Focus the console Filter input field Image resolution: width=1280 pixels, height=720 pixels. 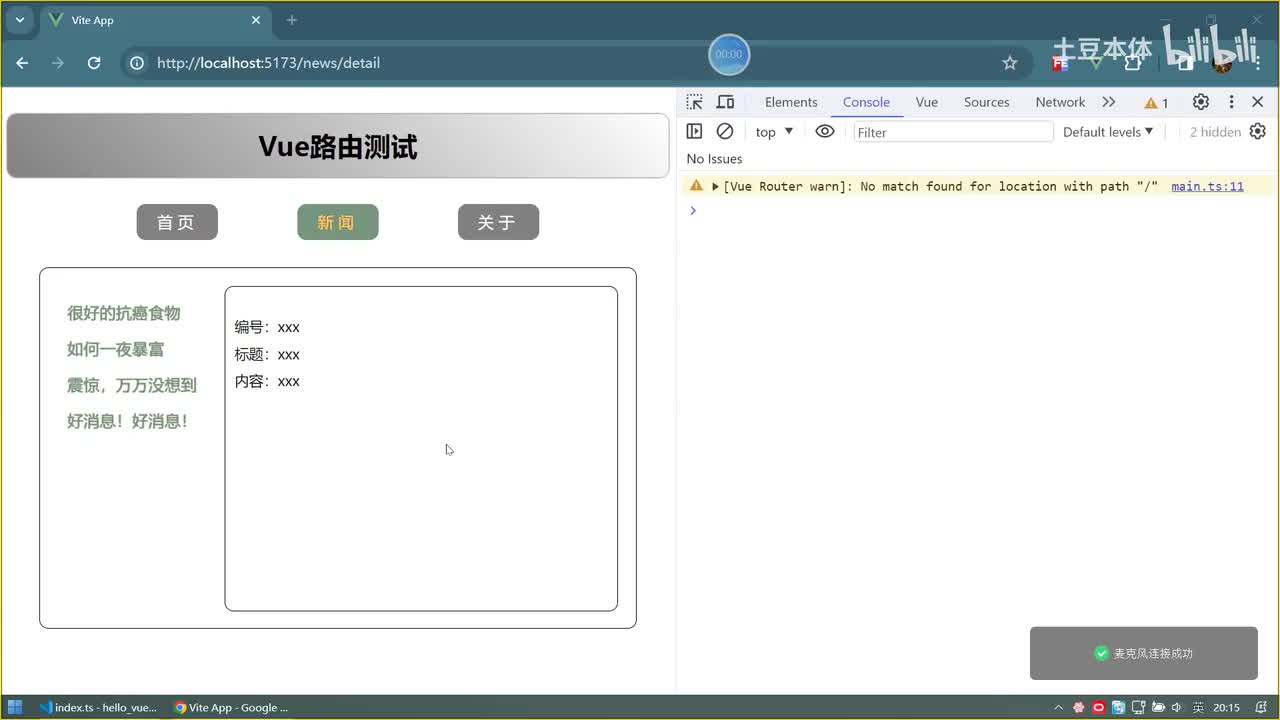coord(953,132)
